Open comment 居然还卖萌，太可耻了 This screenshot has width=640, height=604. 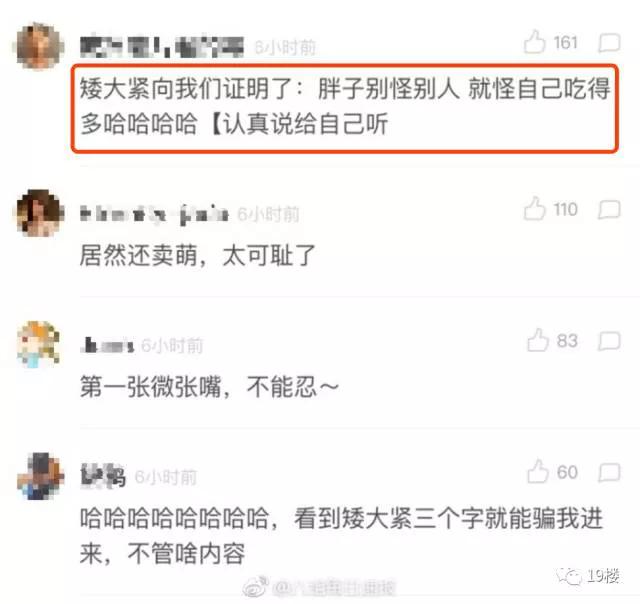198,255
